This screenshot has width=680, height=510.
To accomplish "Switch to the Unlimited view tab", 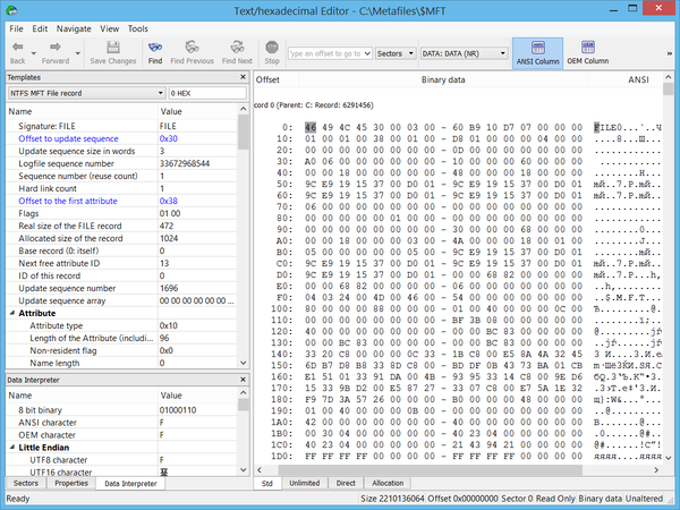I will pos(304,483).
